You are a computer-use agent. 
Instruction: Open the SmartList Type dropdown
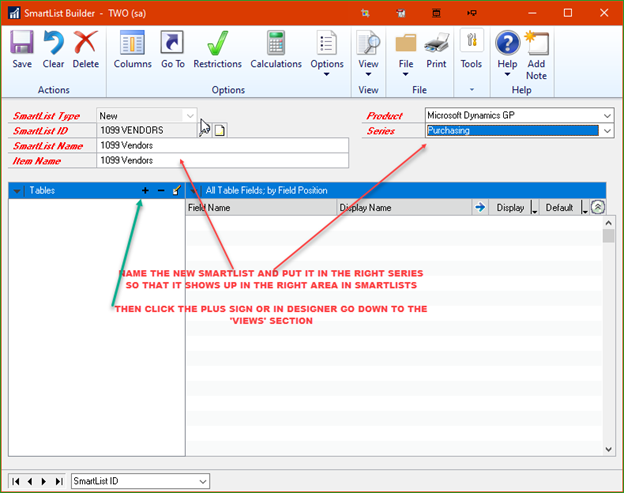pyautogui.click(x=190, y=116)
